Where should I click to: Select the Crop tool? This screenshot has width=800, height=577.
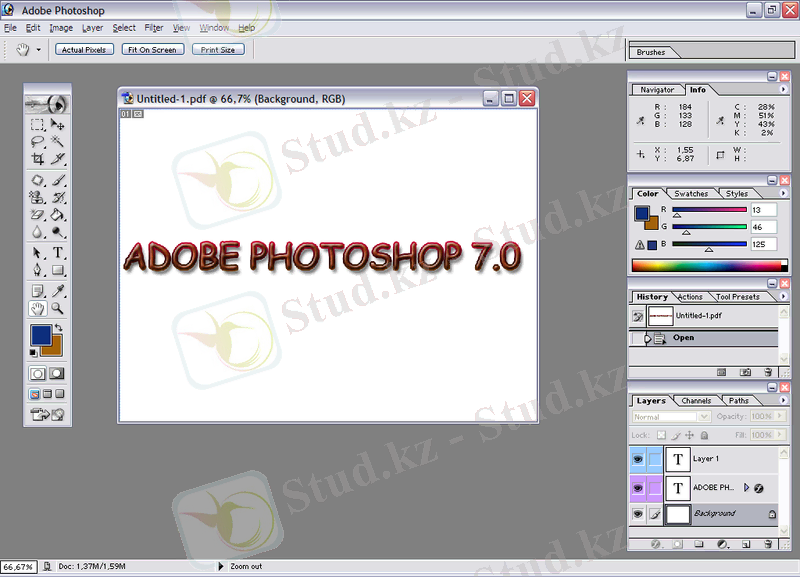click(x=37, y=158)
